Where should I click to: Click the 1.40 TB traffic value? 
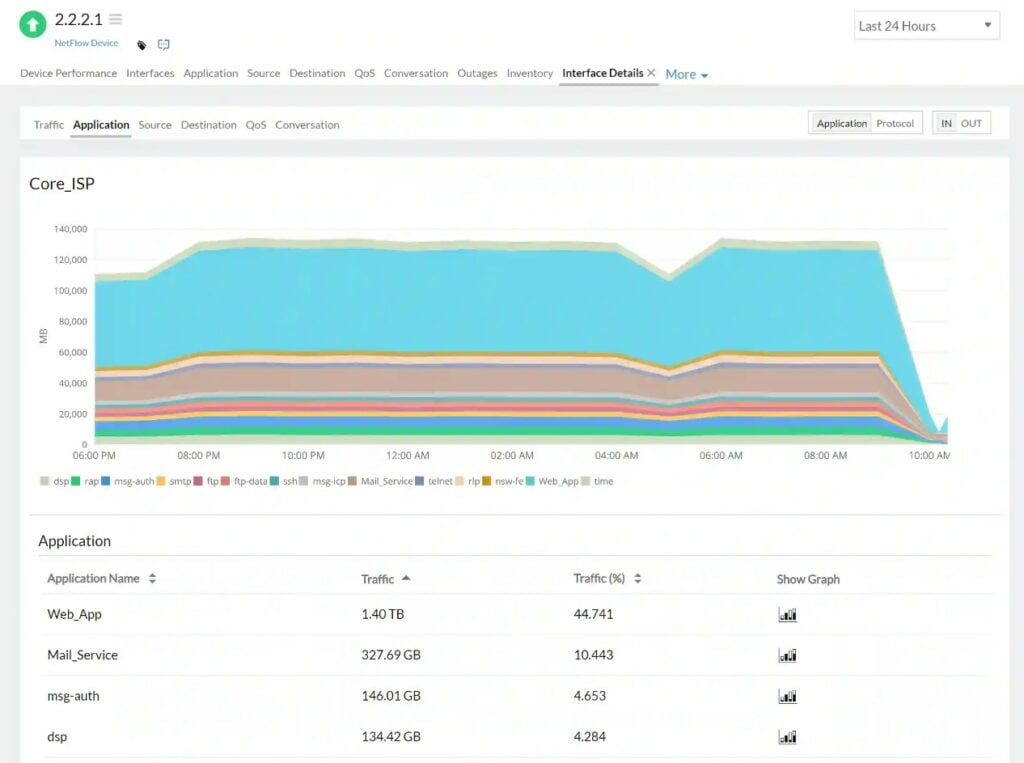383,614
